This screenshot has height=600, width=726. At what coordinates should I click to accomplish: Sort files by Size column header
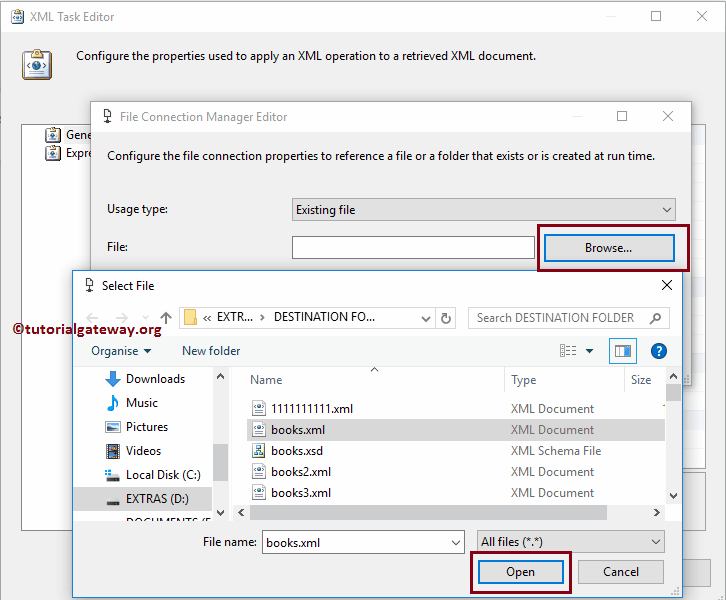(641, 380)
